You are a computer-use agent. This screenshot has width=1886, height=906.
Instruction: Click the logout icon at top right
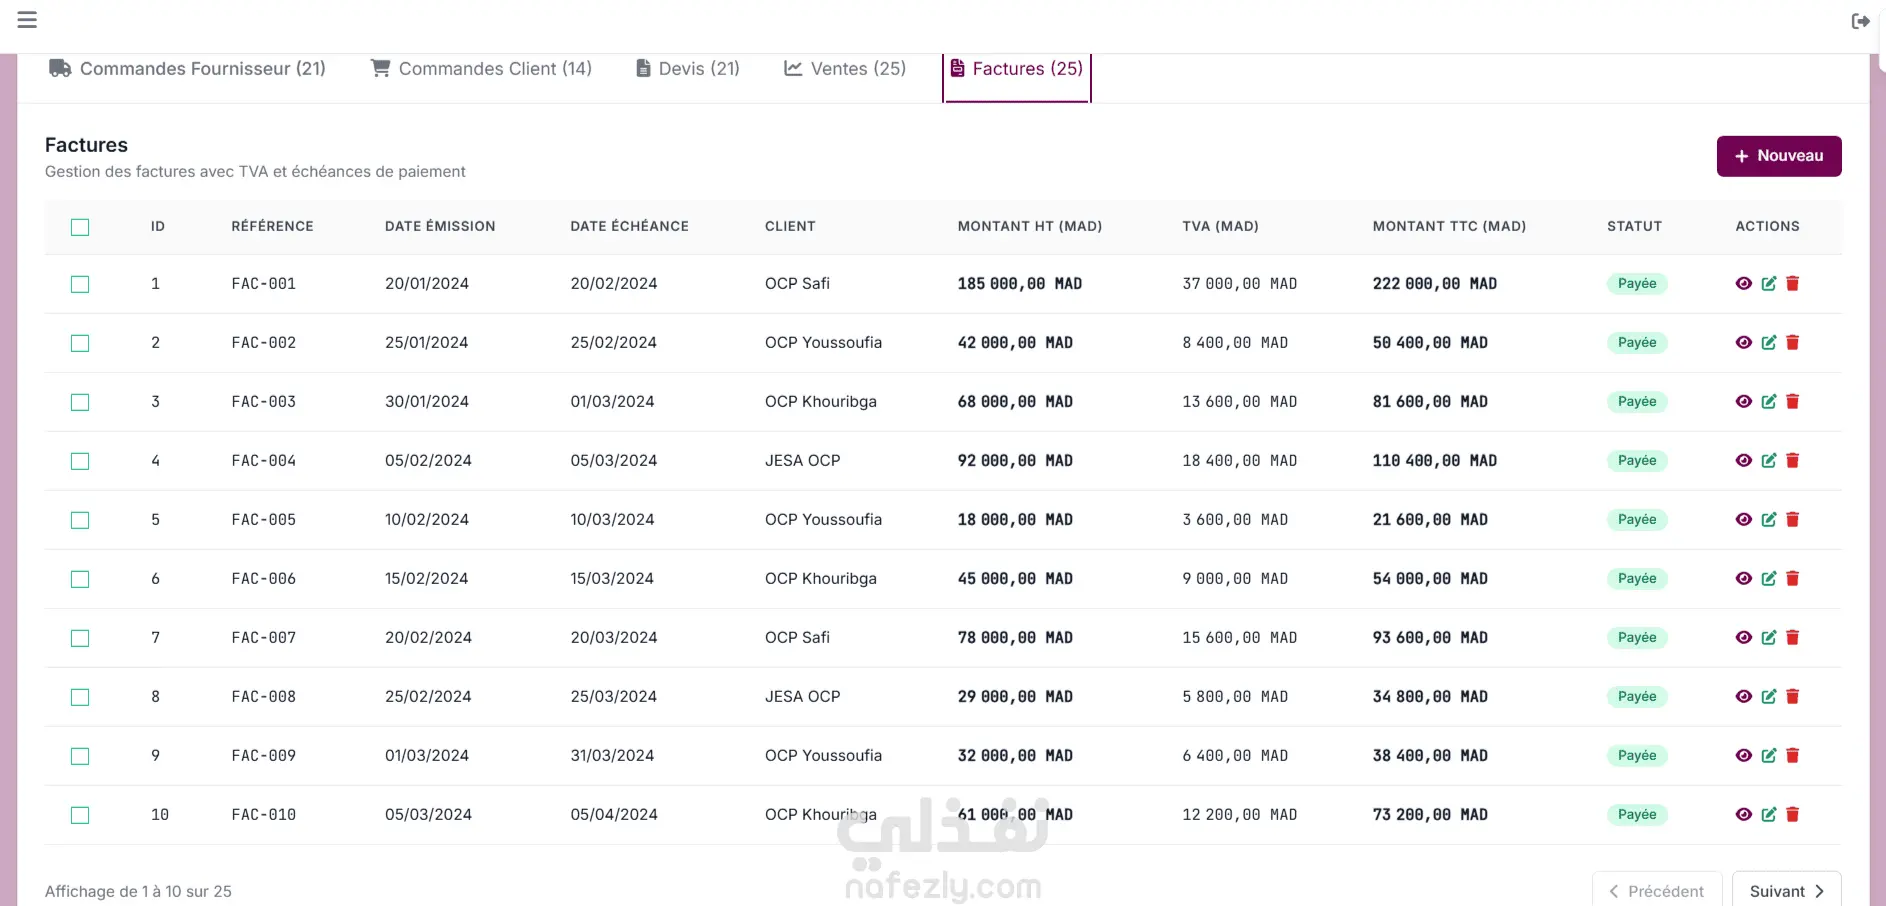click(x=1860, y=21)
